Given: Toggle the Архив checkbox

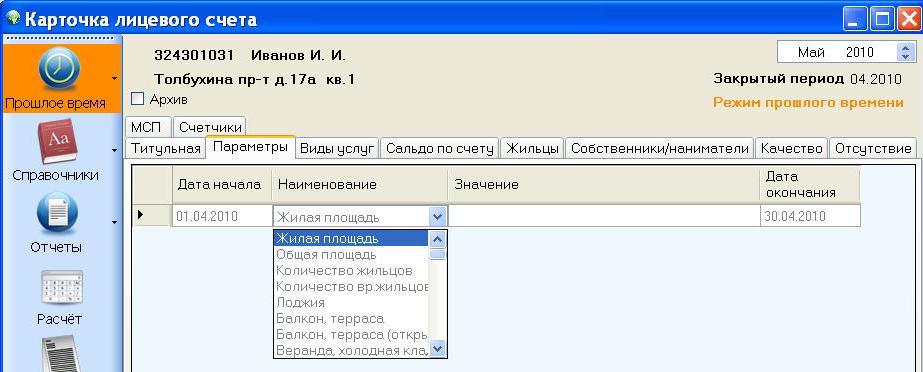Looking at the screenshot, I should pos(137,99).
